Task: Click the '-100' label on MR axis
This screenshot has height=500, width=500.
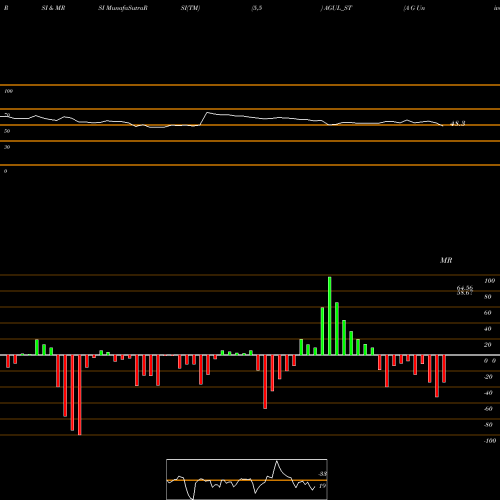Action: tap(490, 441)
